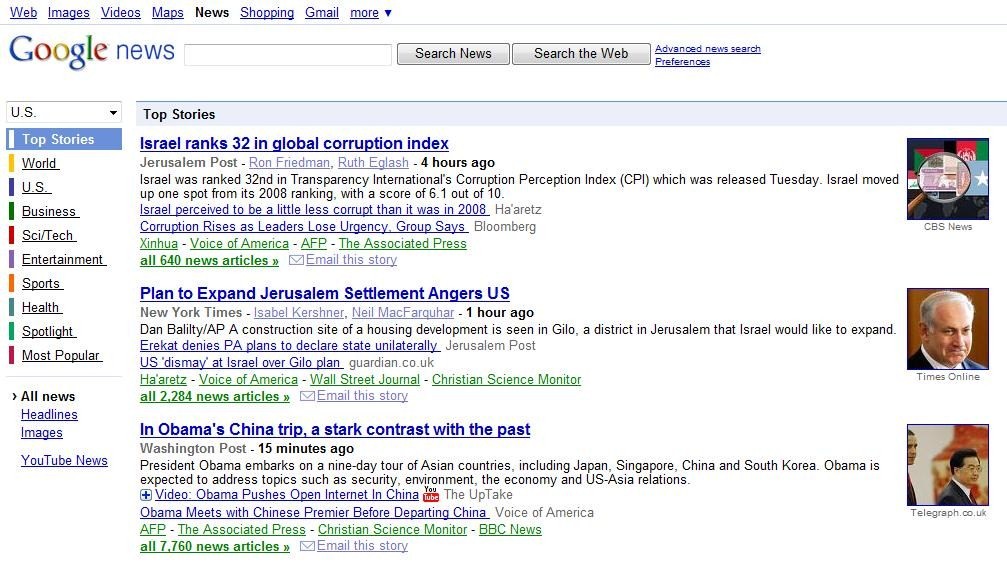
Task: Click the envelope icon under Obama China story
Action: [x=307, y=546]
